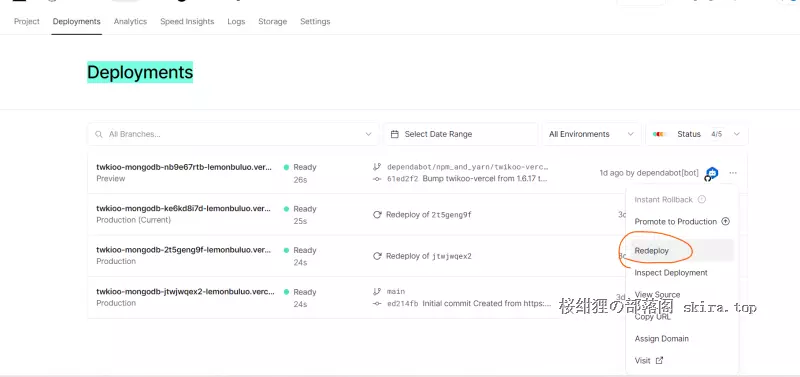Open the Select Date Range picker
This screenshot has width=800, height=377.
tap(461, 134)
